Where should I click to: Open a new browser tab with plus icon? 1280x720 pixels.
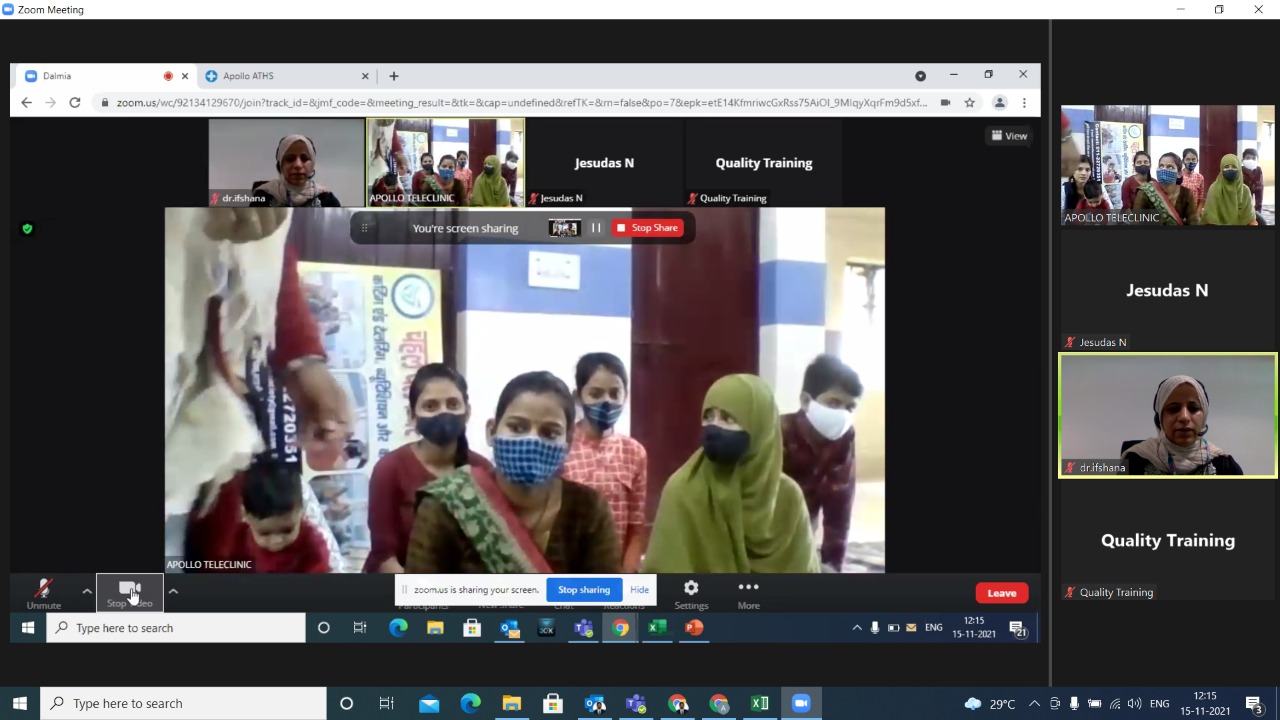point(394,76)
